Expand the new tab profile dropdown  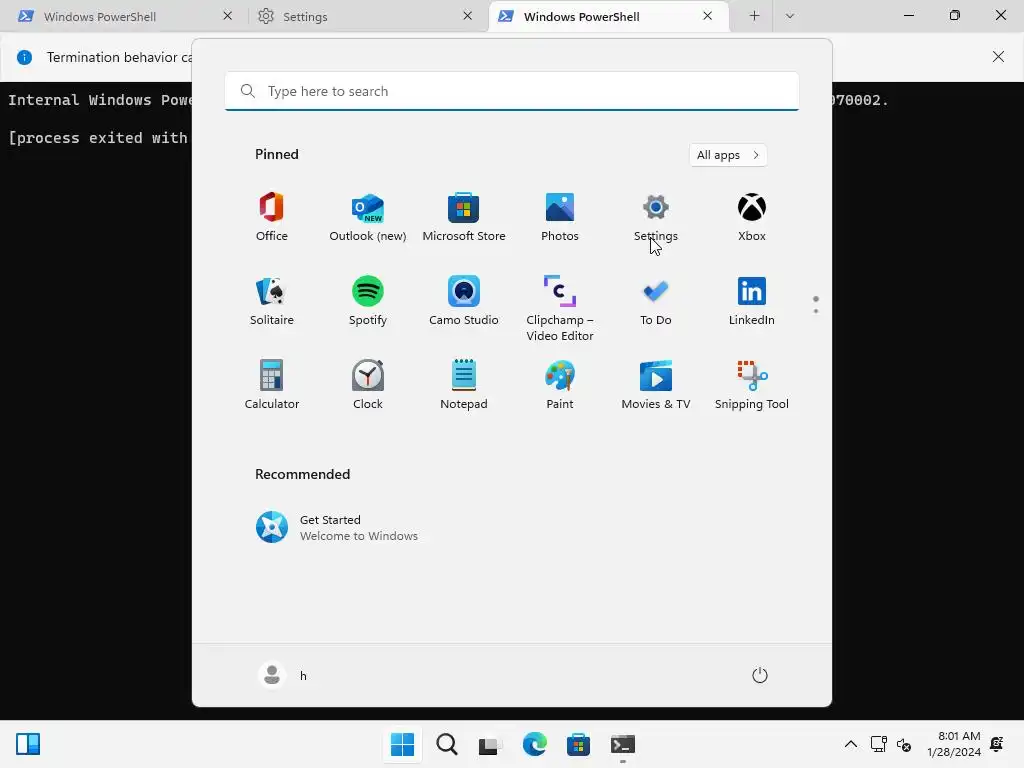[790, 16]
